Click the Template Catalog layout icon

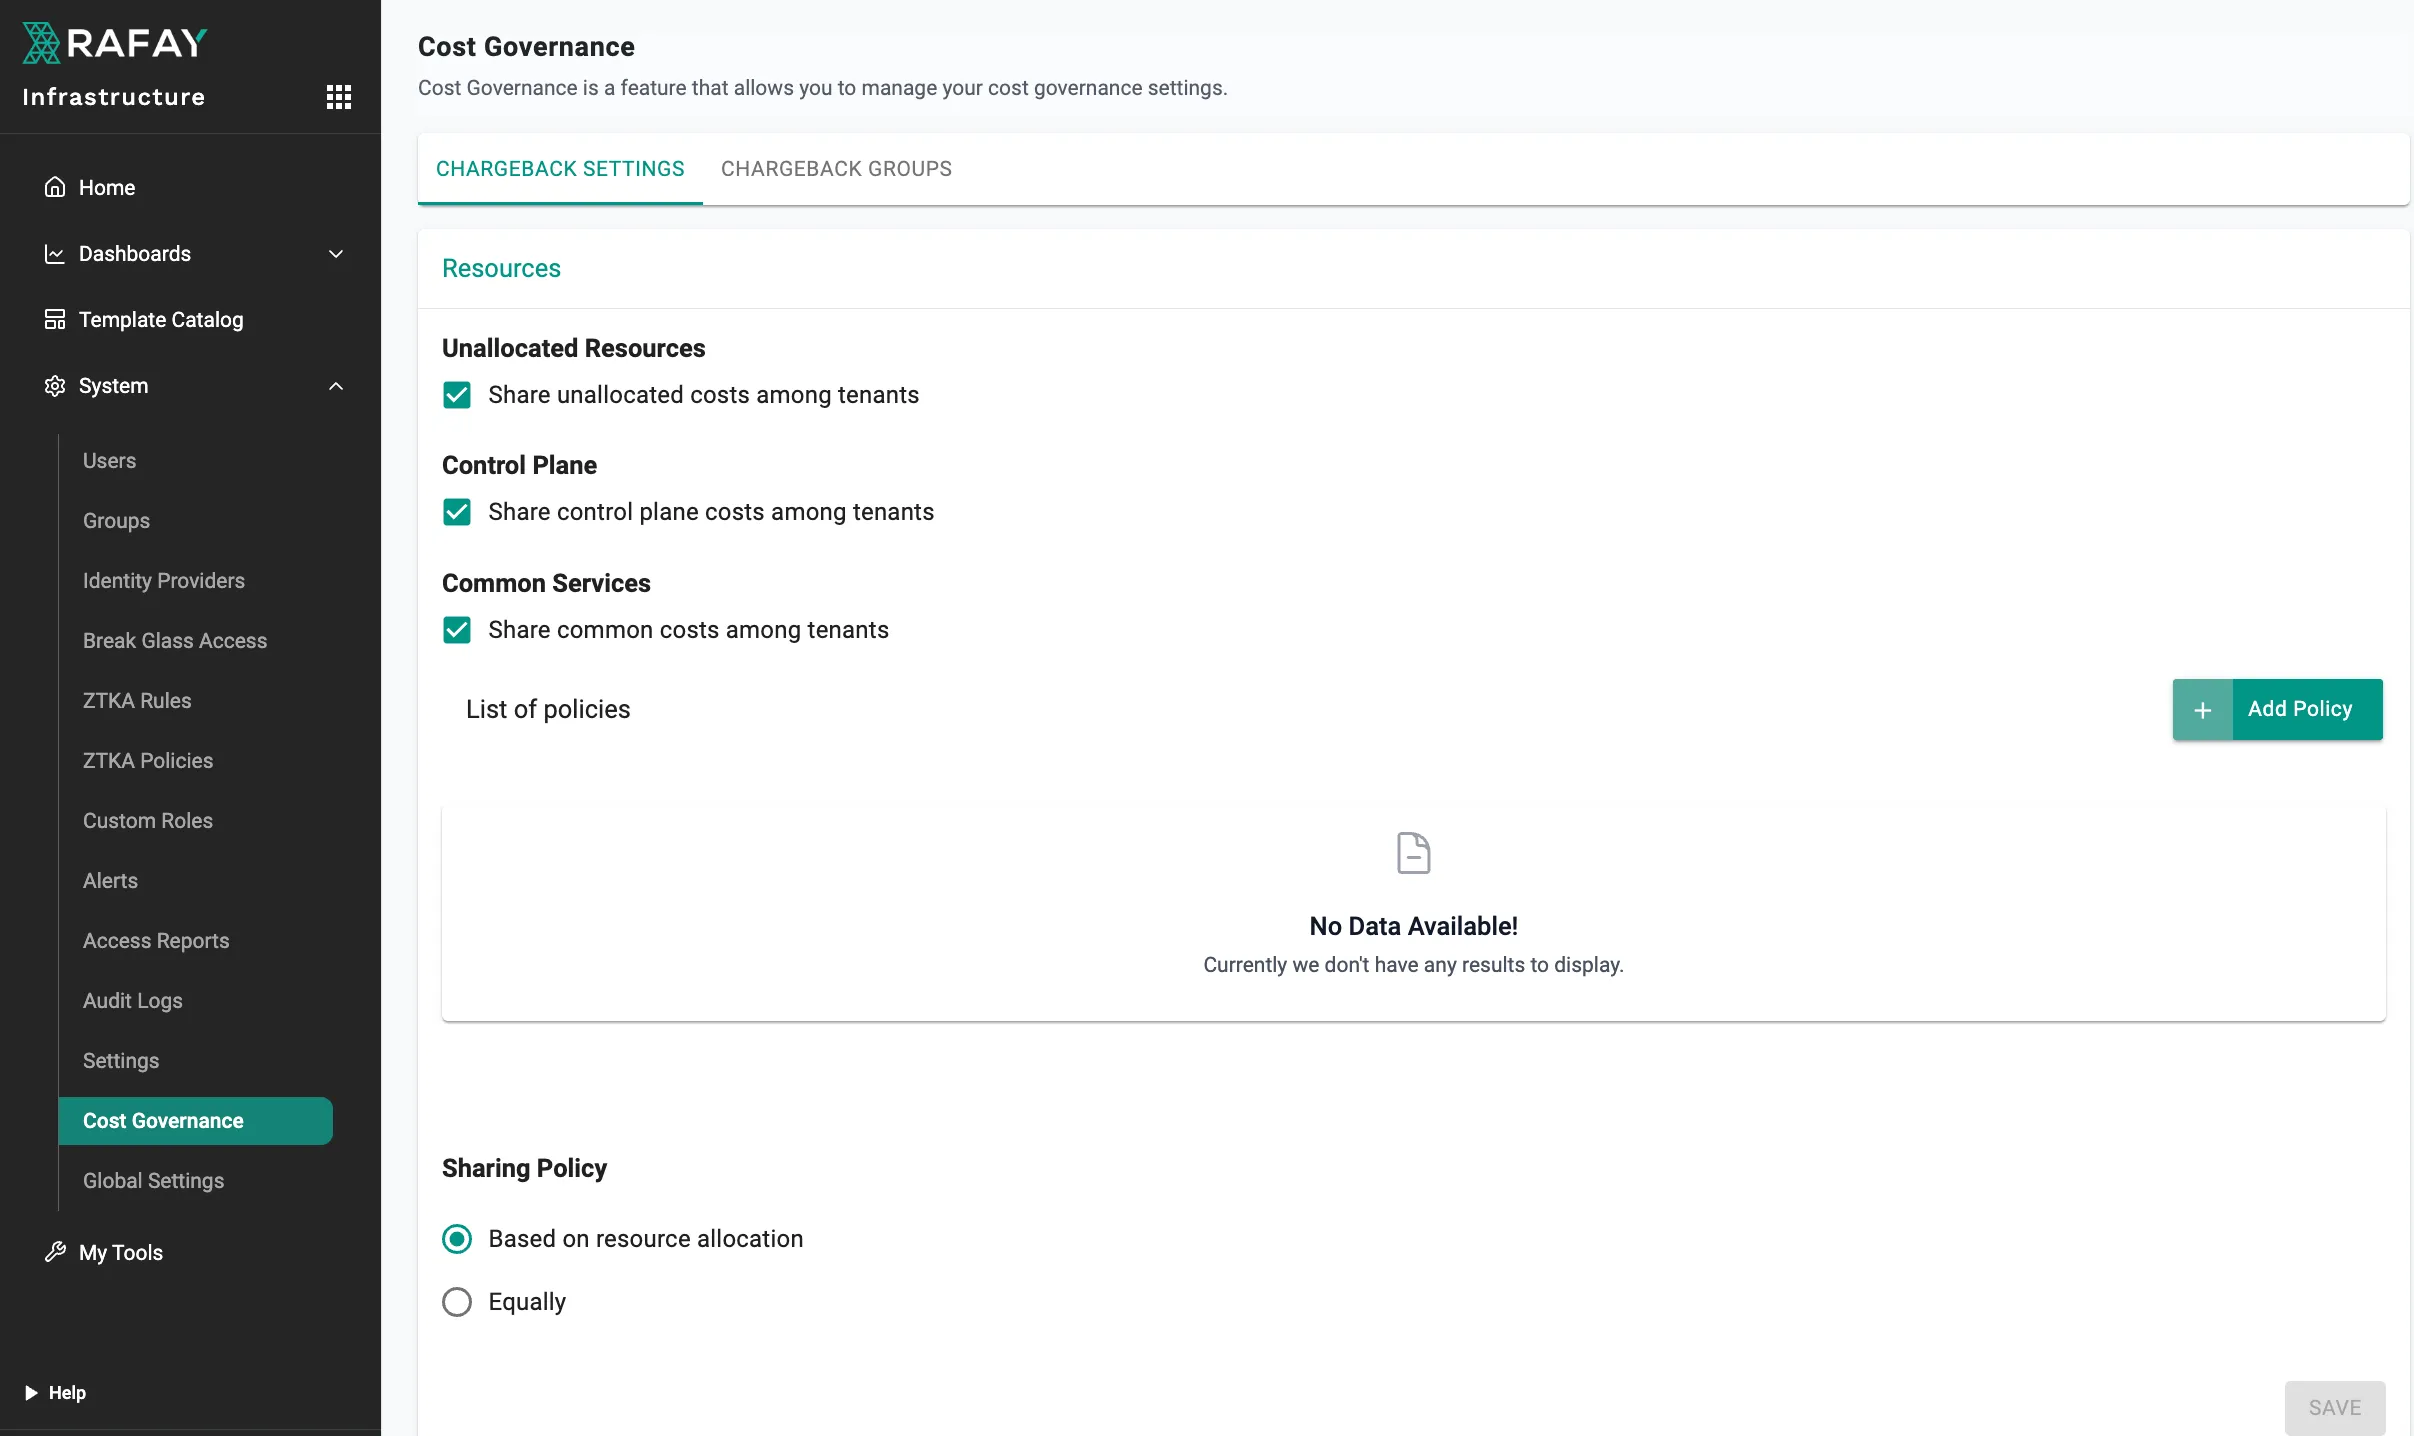55,320
